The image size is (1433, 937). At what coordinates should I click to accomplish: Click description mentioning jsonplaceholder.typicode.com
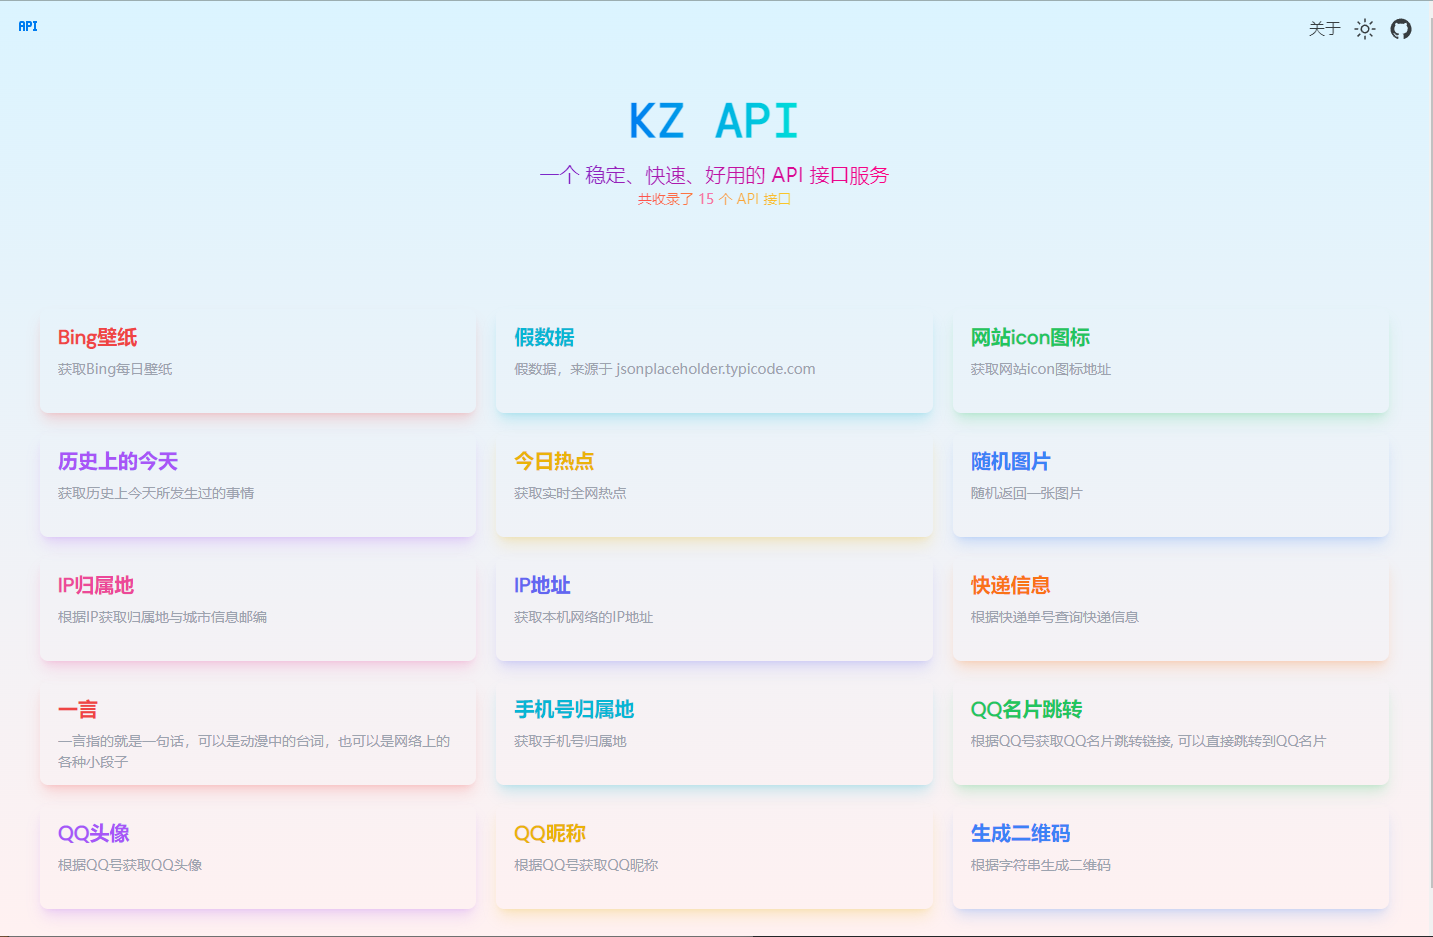[665, 369]
